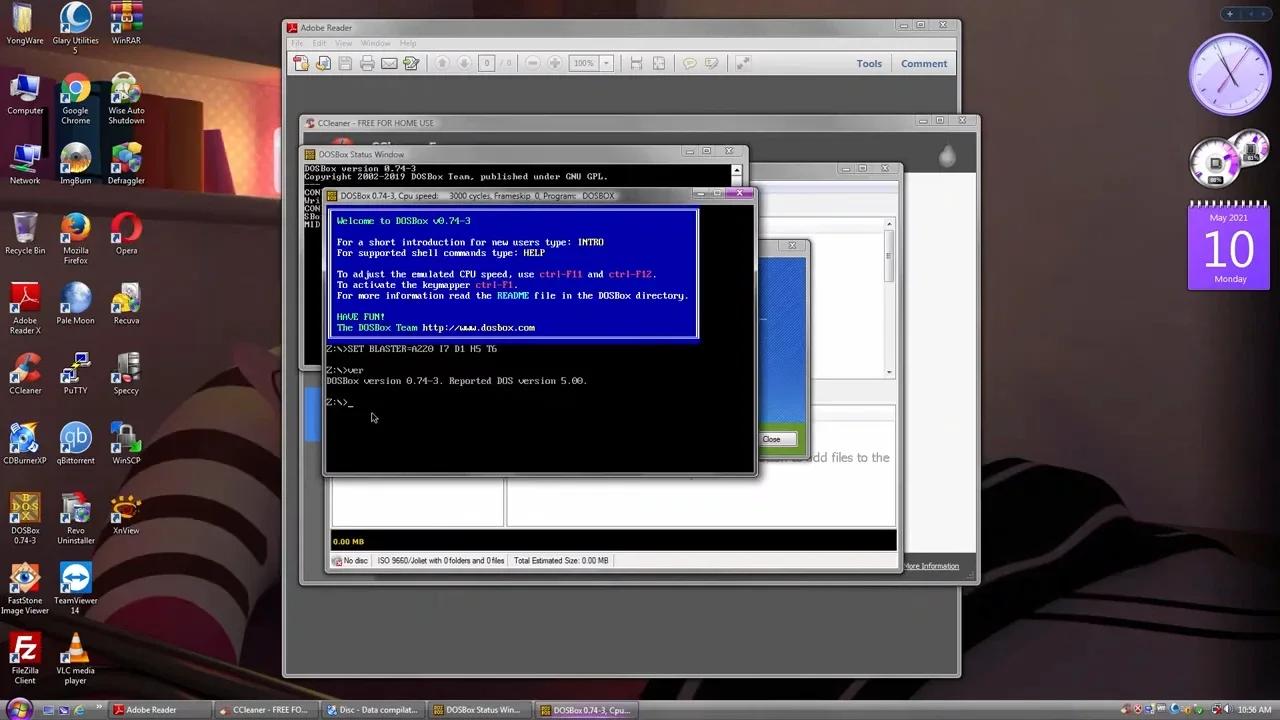Click the 0.00 MB disc capacity bar

pyautogui.click(x=613, y=541)
